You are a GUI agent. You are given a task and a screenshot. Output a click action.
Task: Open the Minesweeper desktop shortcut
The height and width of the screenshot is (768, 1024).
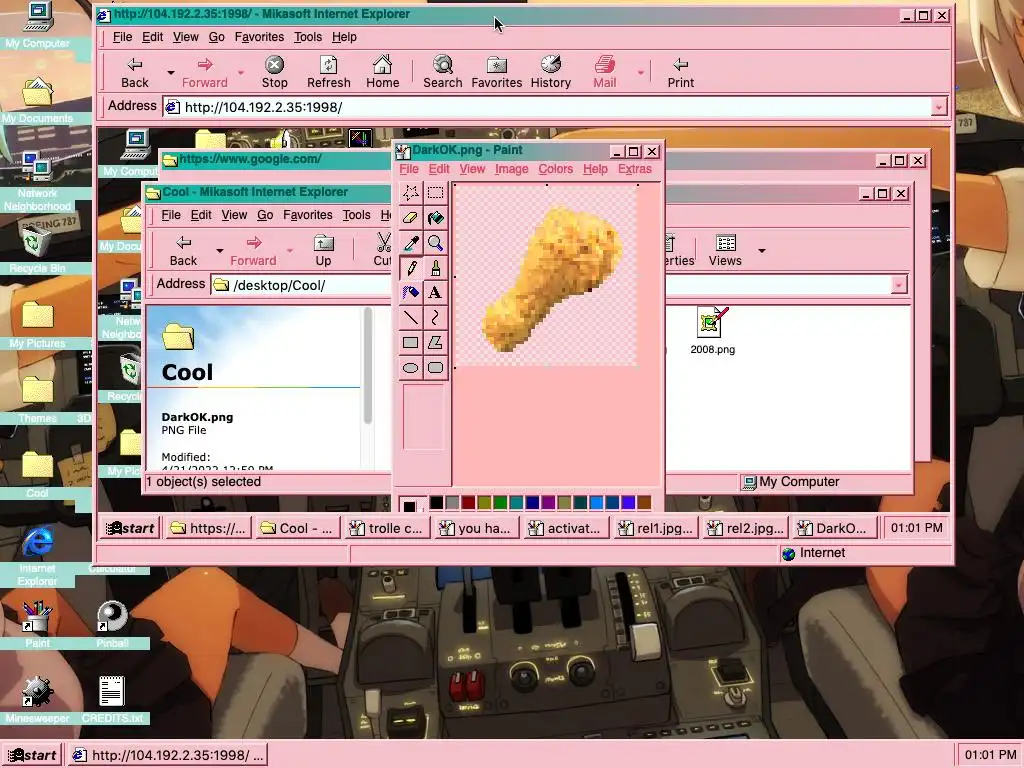click(x=37, y=700)
